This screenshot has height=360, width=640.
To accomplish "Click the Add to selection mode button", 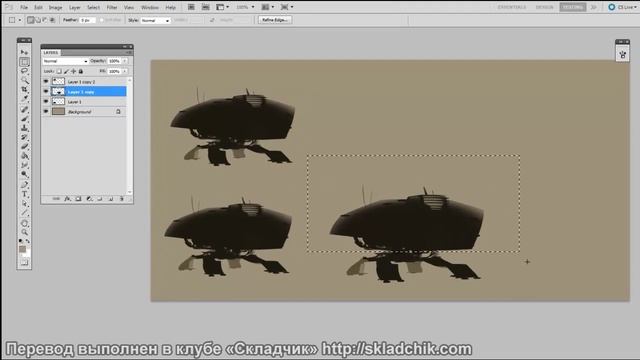I will tap(38, 20).
